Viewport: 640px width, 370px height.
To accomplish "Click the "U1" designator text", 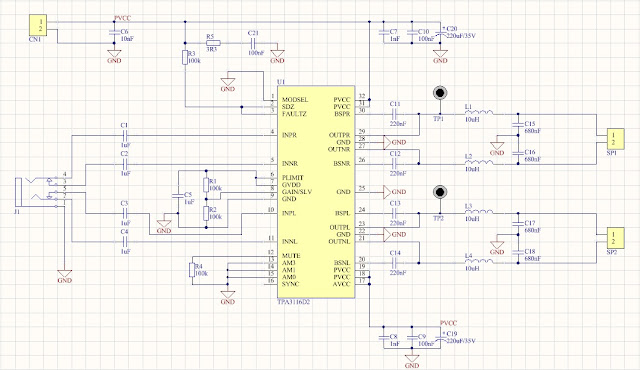I will coord(281,82).
